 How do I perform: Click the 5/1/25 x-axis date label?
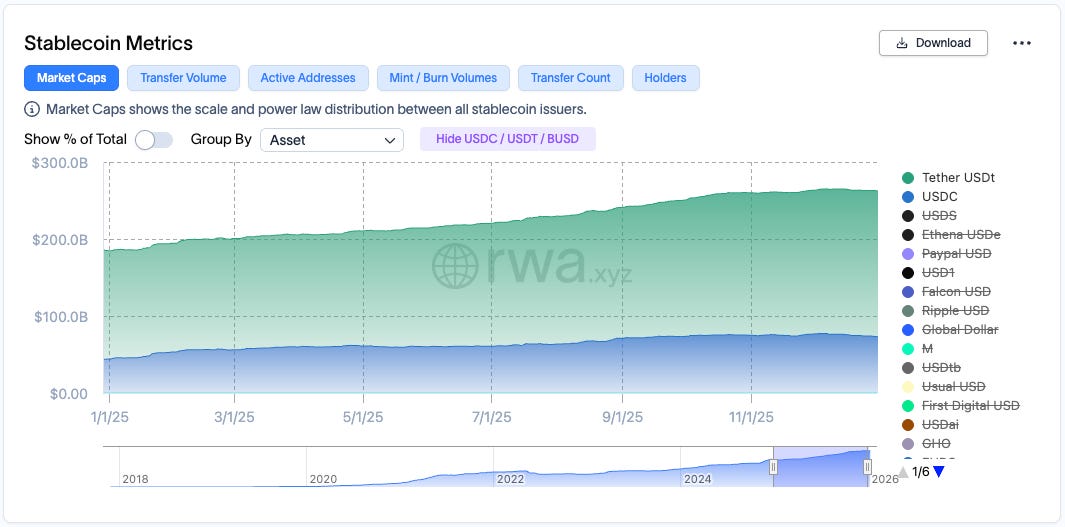tap(363, 417)
